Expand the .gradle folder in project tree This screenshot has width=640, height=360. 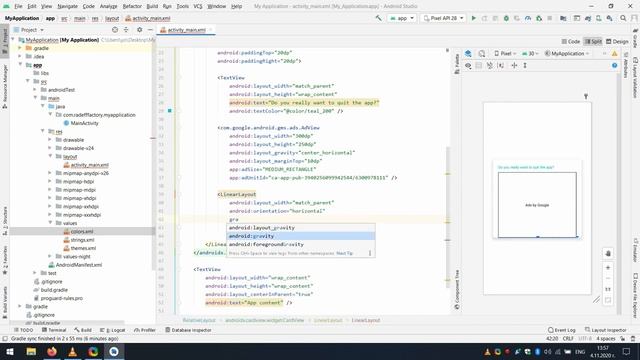[x=20, y=48]
